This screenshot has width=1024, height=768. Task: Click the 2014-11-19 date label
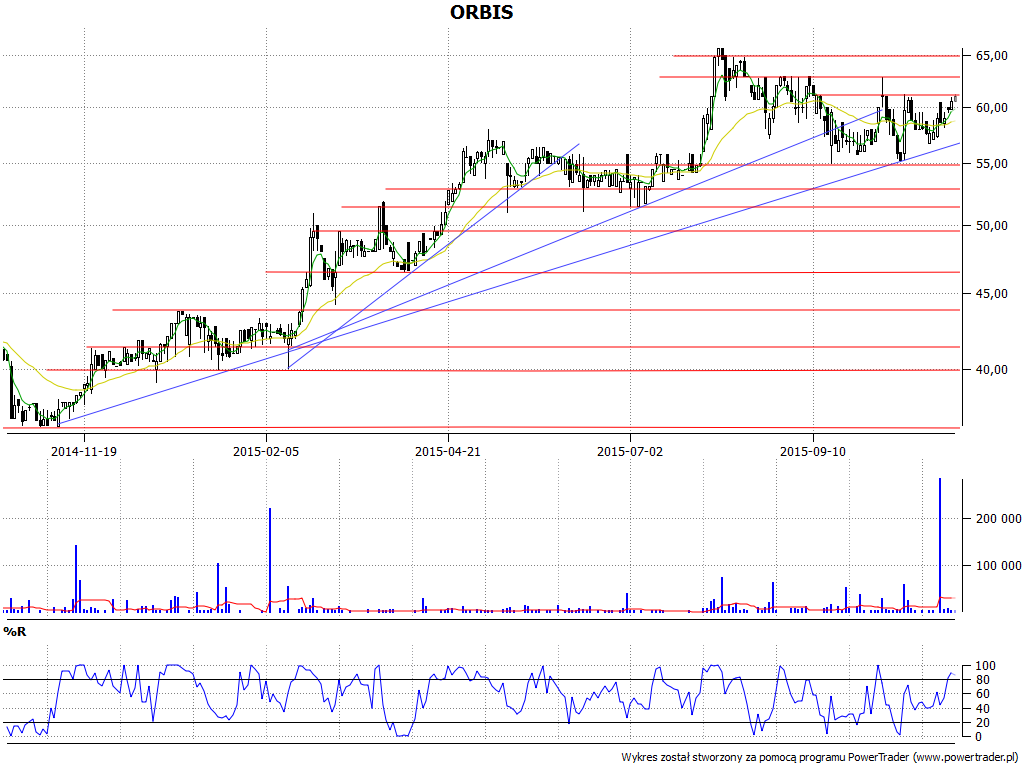pyautogui.click(x=84, y=451)
